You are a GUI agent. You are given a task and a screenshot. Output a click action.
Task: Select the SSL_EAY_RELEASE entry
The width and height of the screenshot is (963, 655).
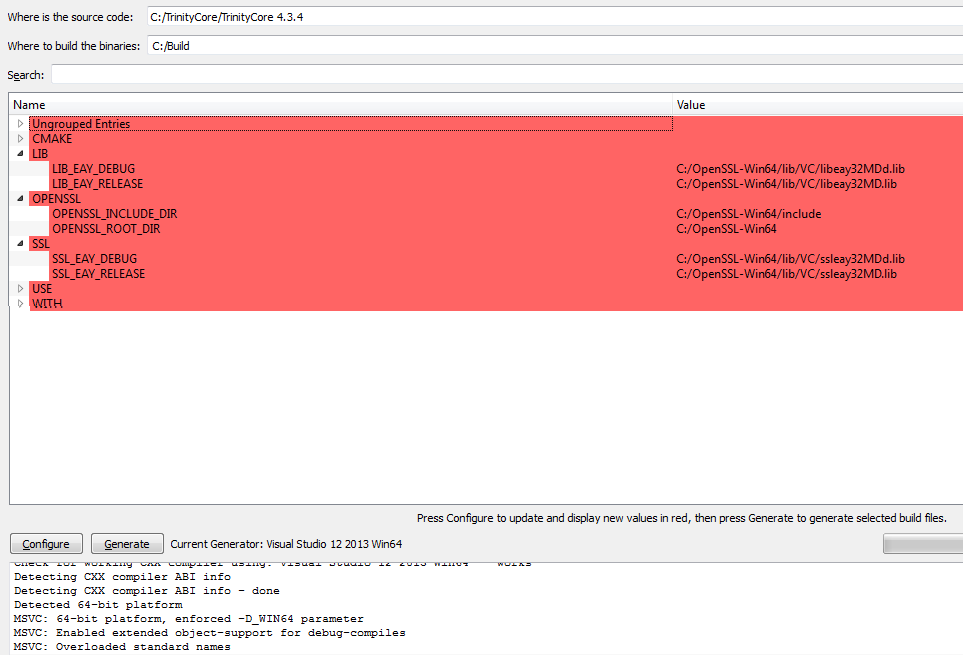pos(98,274)
